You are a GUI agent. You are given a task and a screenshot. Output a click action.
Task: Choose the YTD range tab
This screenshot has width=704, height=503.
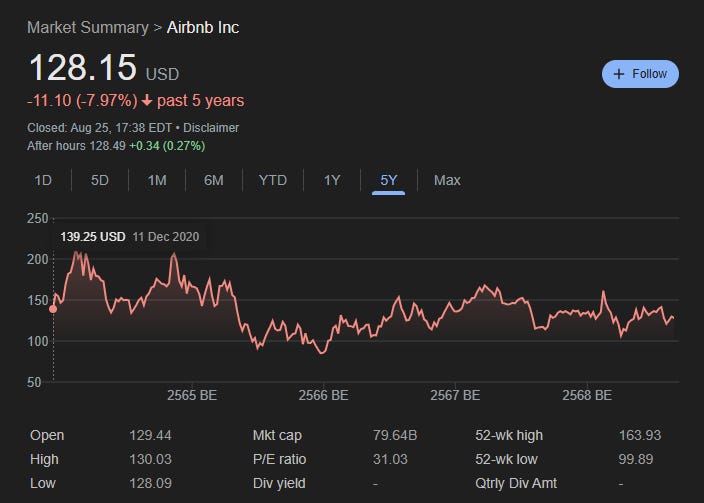pos(273,180)
